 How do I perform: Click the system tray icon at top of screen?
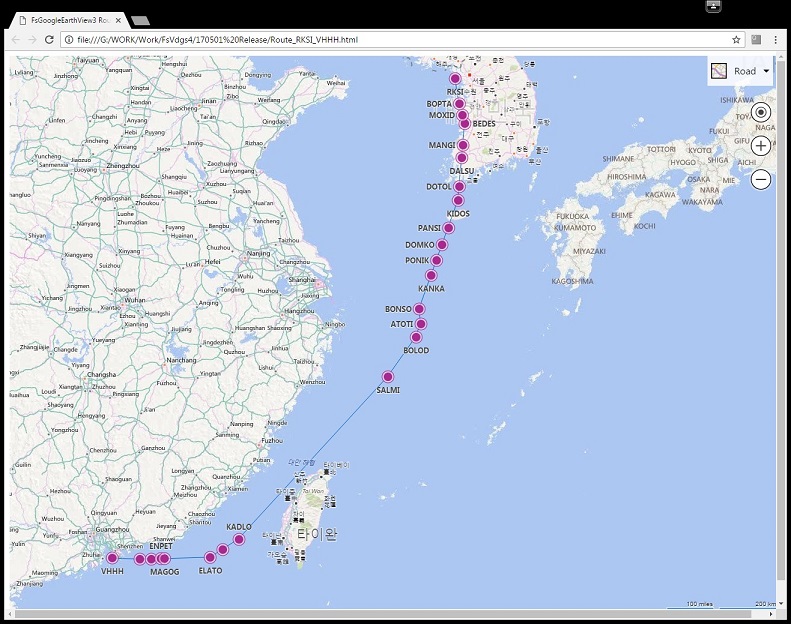(x=713, y=6)
